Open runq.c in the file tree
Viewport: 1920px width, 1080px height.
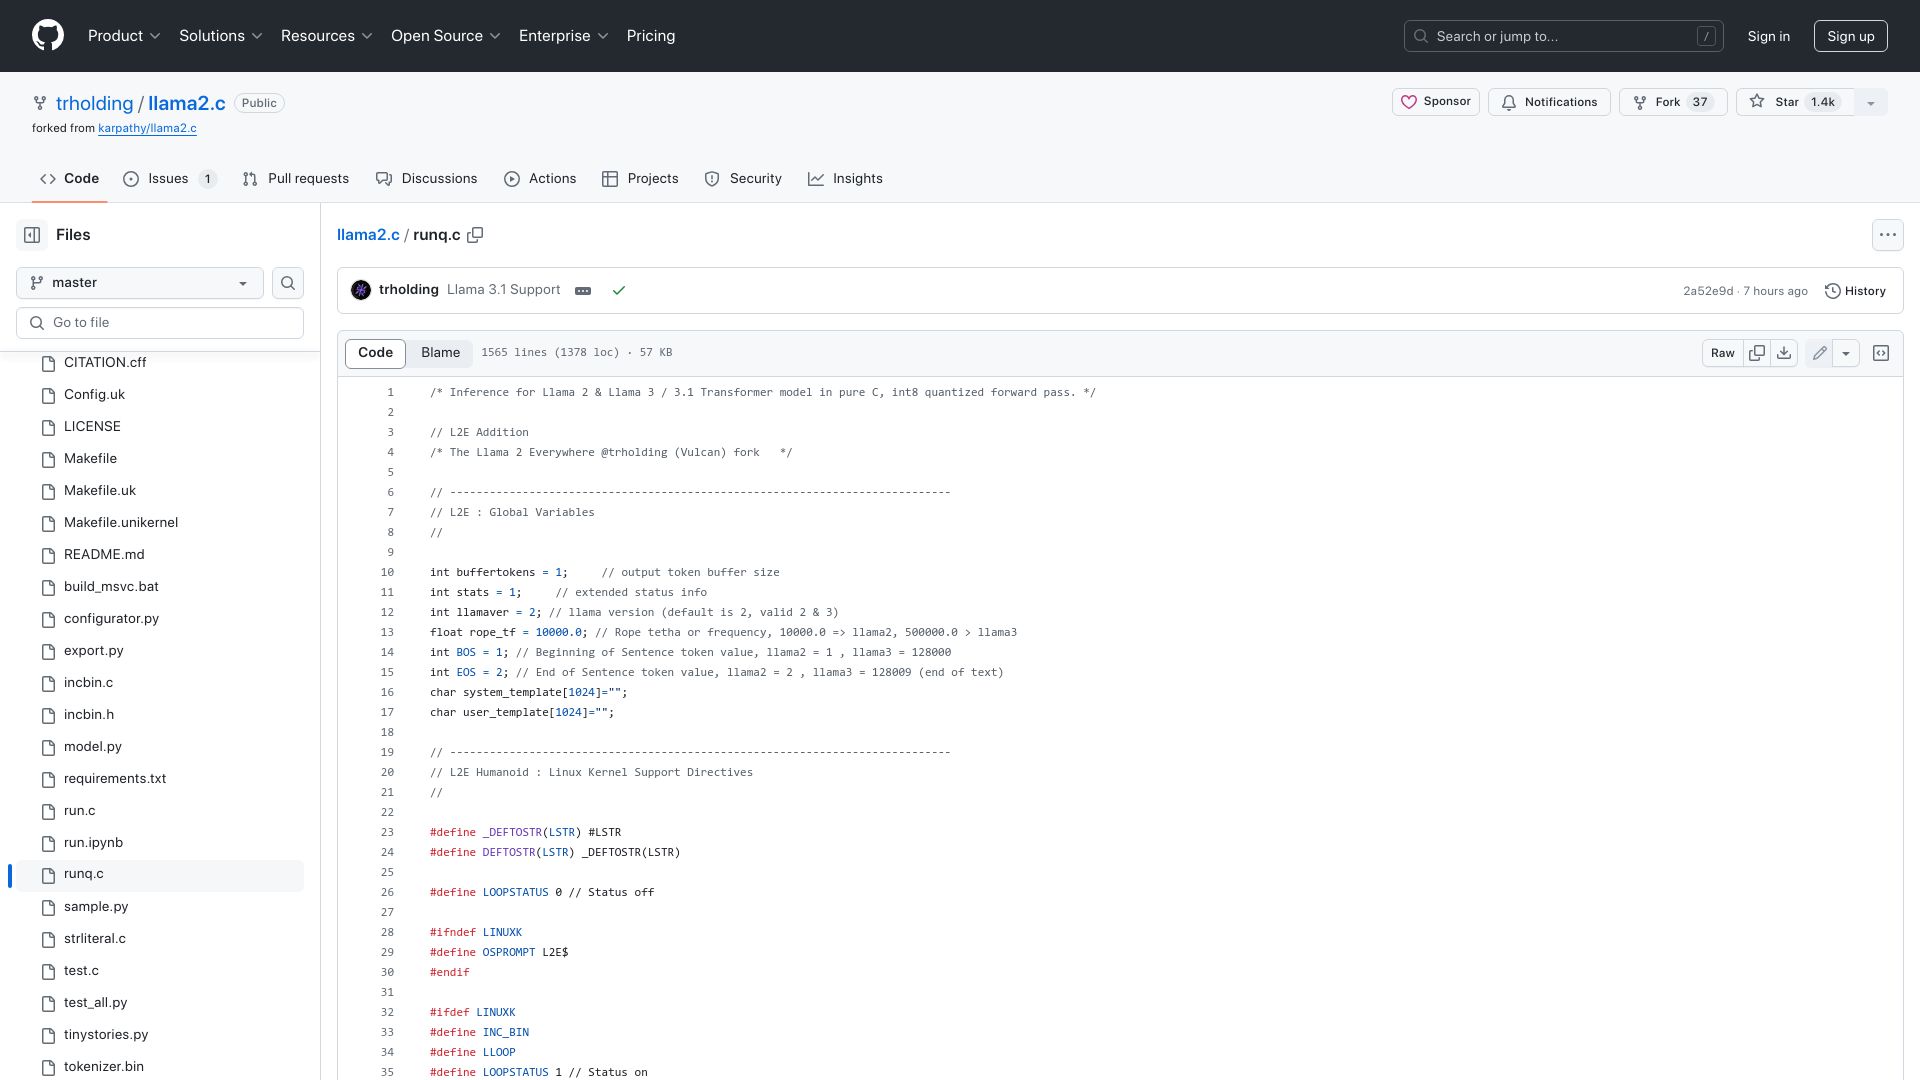pos(160,875)
